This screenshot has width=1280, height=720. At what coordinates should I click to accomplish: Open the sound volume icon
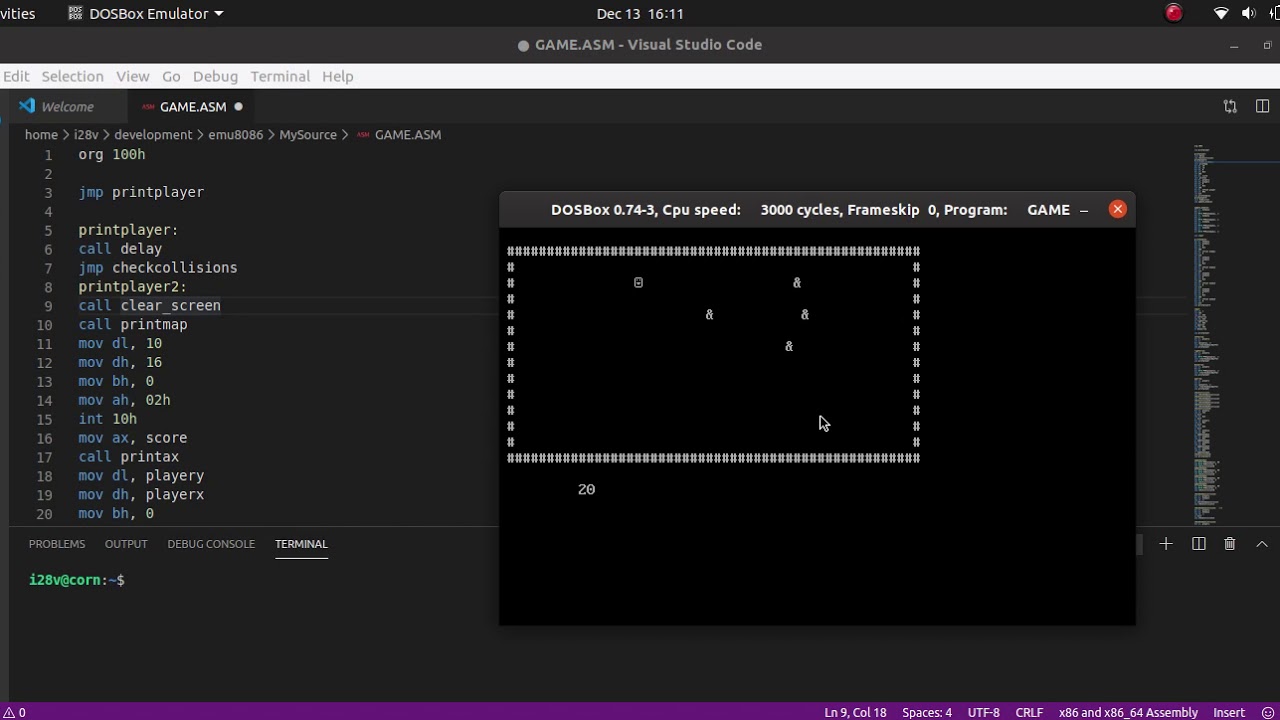click(1248, 13)
